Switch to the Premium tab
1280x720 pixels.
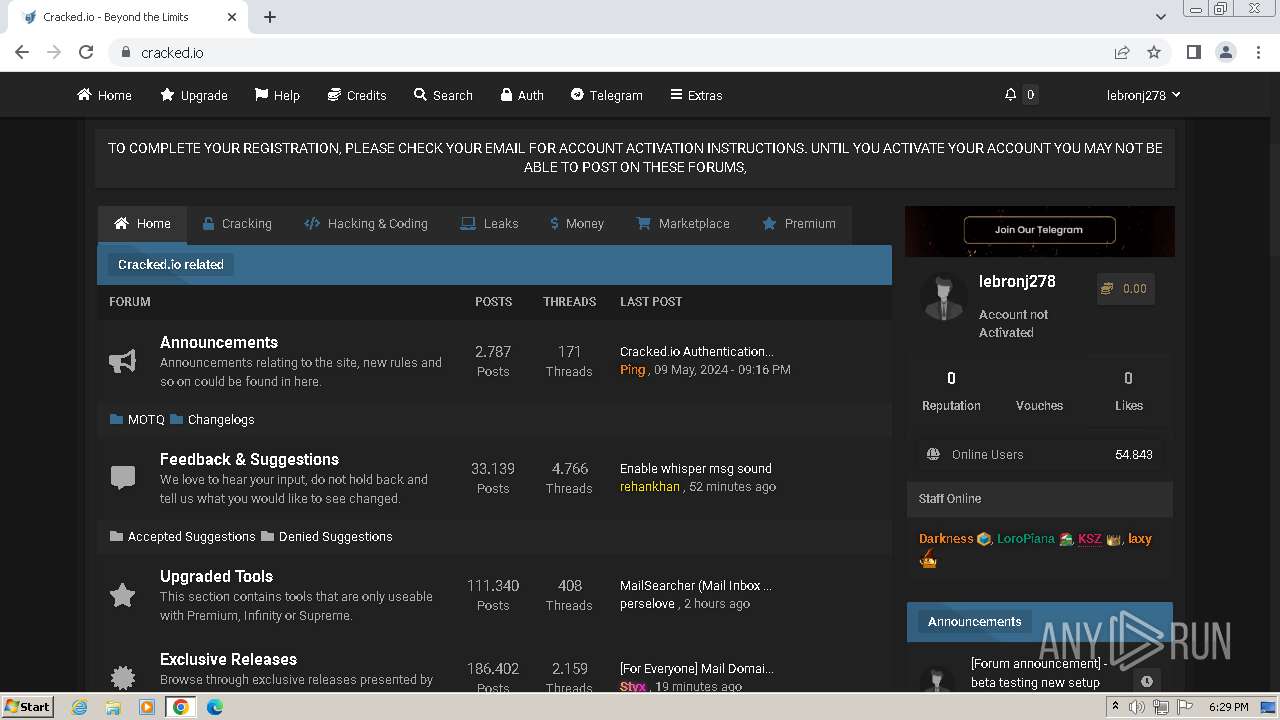(799, 224)
